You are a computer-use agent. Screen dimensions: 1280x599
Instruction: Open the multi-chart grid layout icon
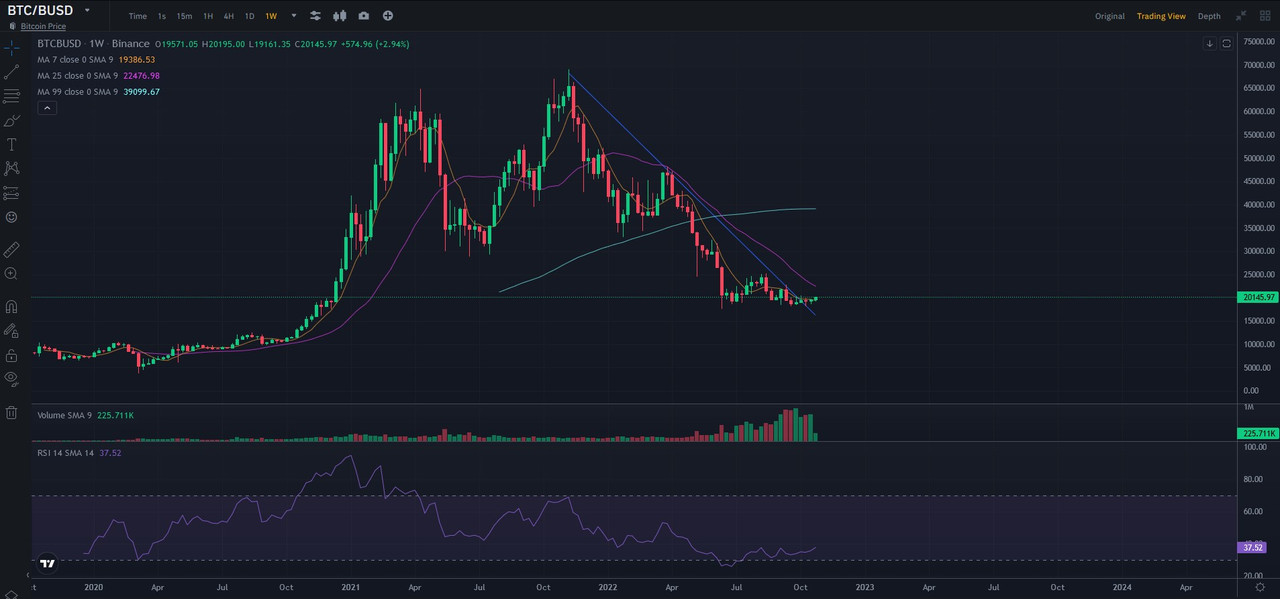pyautogui.click(x=1263, y=16)
